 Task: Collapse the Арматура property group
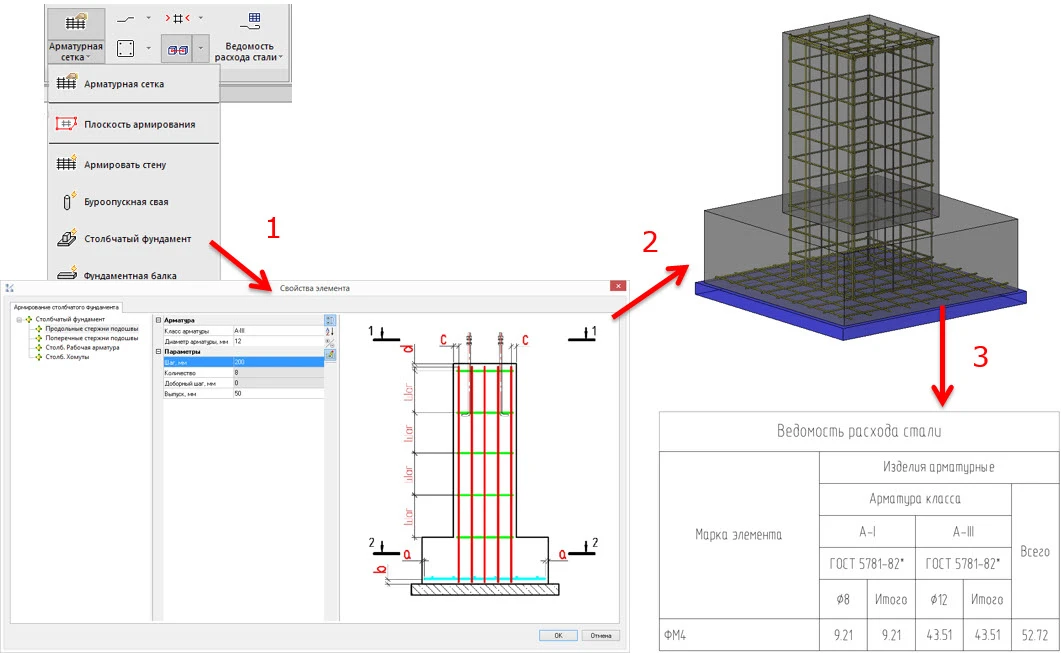158,320
